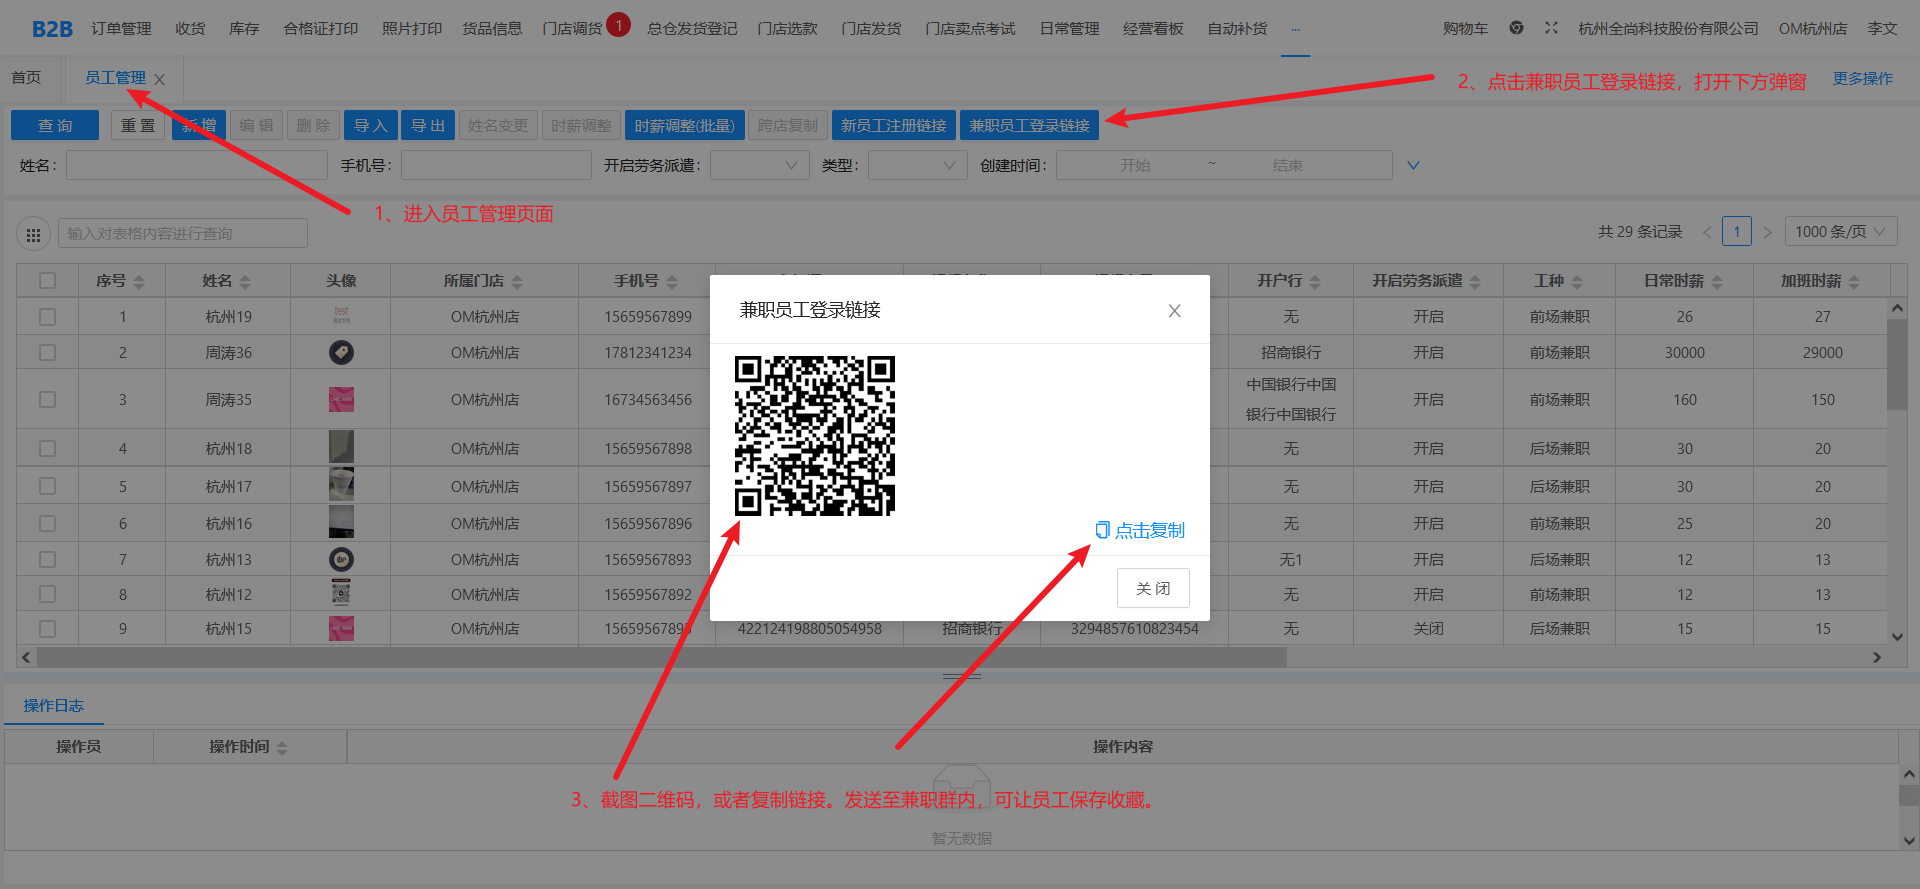
Task: Open the 门店调货 menu item
Action: [x=572, y=29]
